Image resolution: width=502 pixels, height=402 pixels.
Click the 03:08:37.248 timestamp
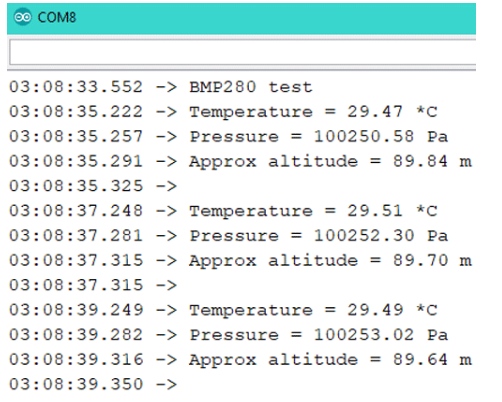click(76, 211)
